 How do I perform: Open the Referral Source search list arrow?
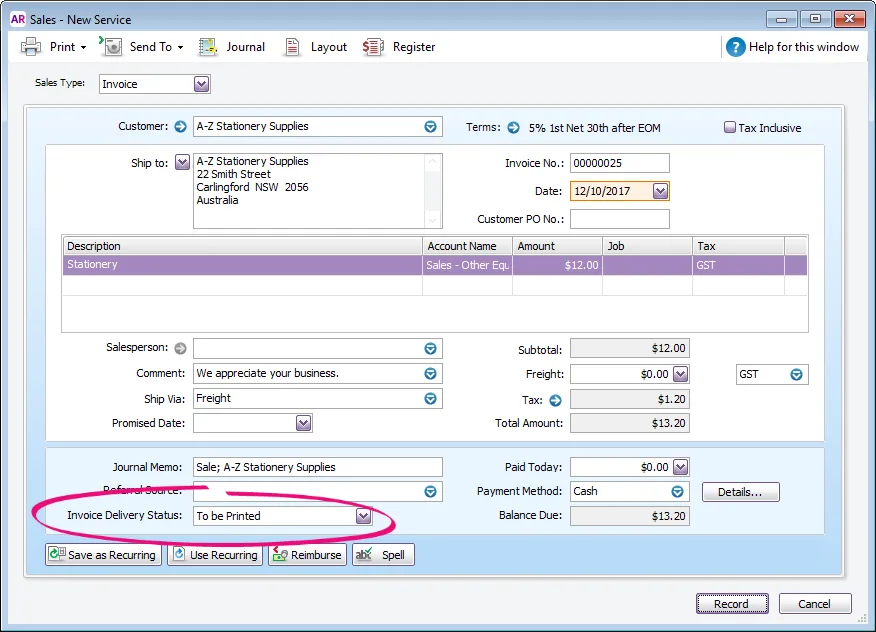430,492
